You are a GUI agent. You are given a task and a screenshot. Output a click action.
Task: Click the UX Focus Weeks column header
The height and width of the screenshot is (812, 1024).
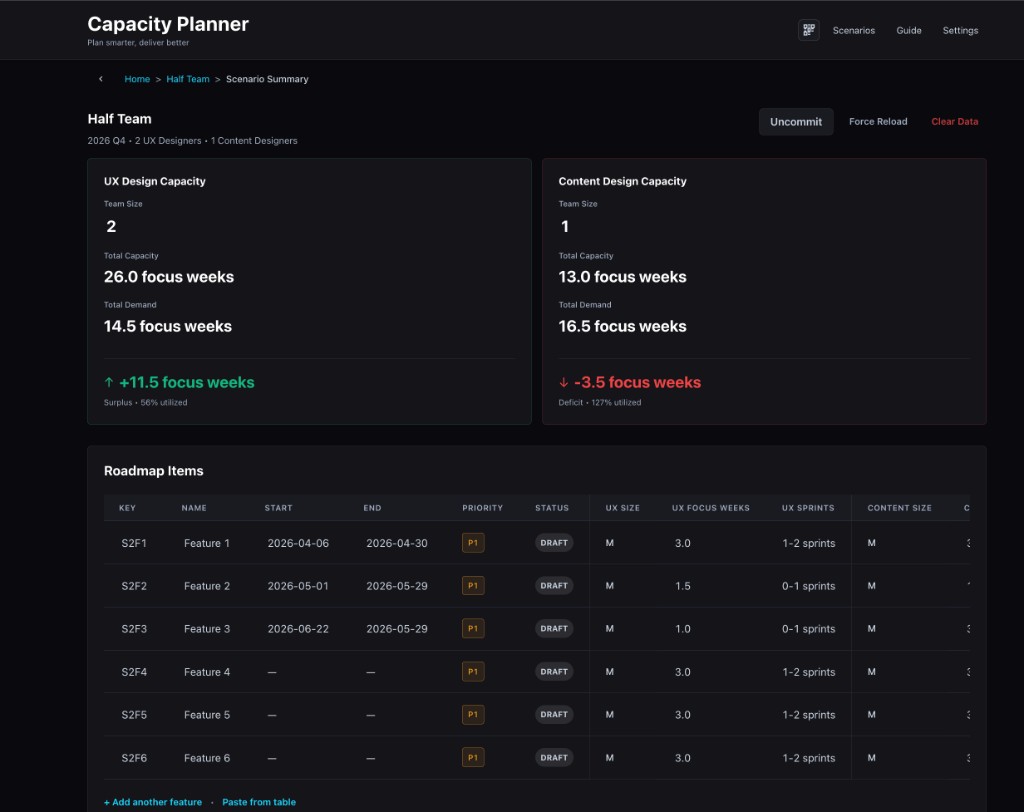[710, 508]
